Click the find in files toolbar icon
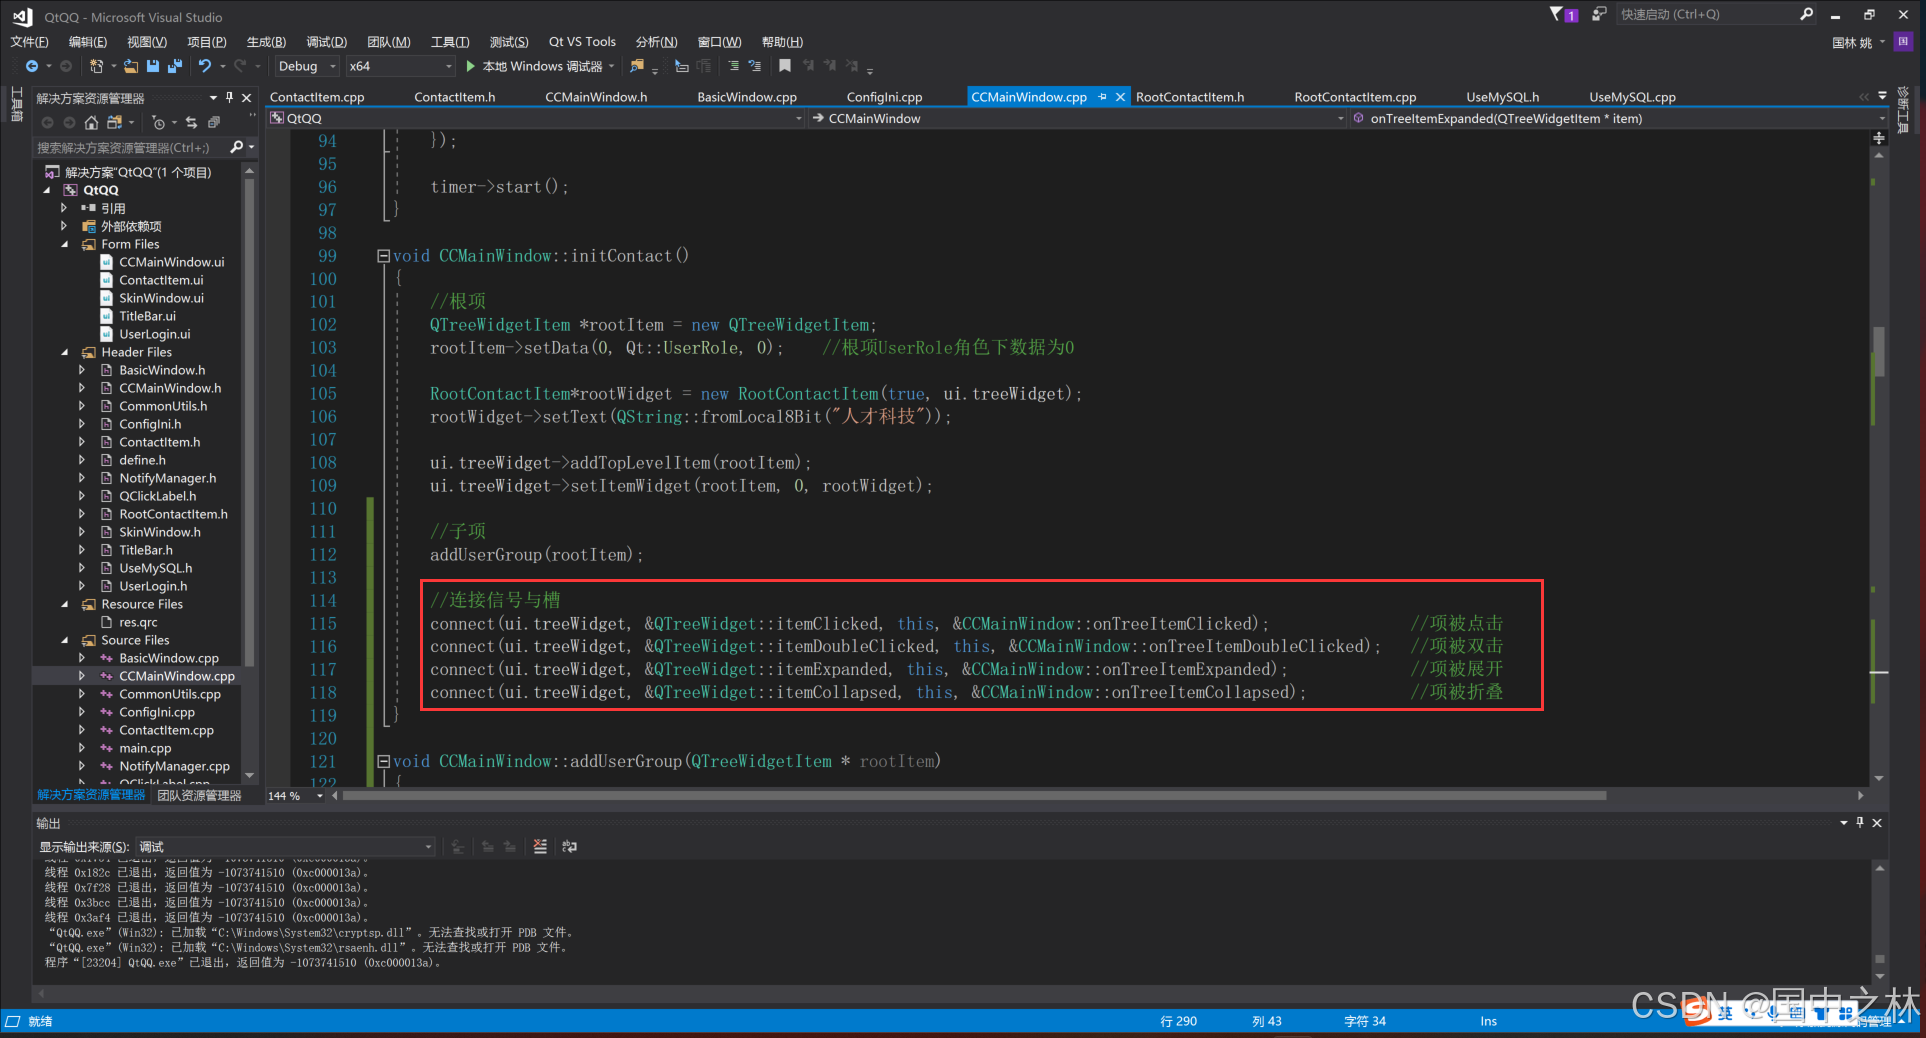Viewport: 1926px width, 1038px height. 637,66
